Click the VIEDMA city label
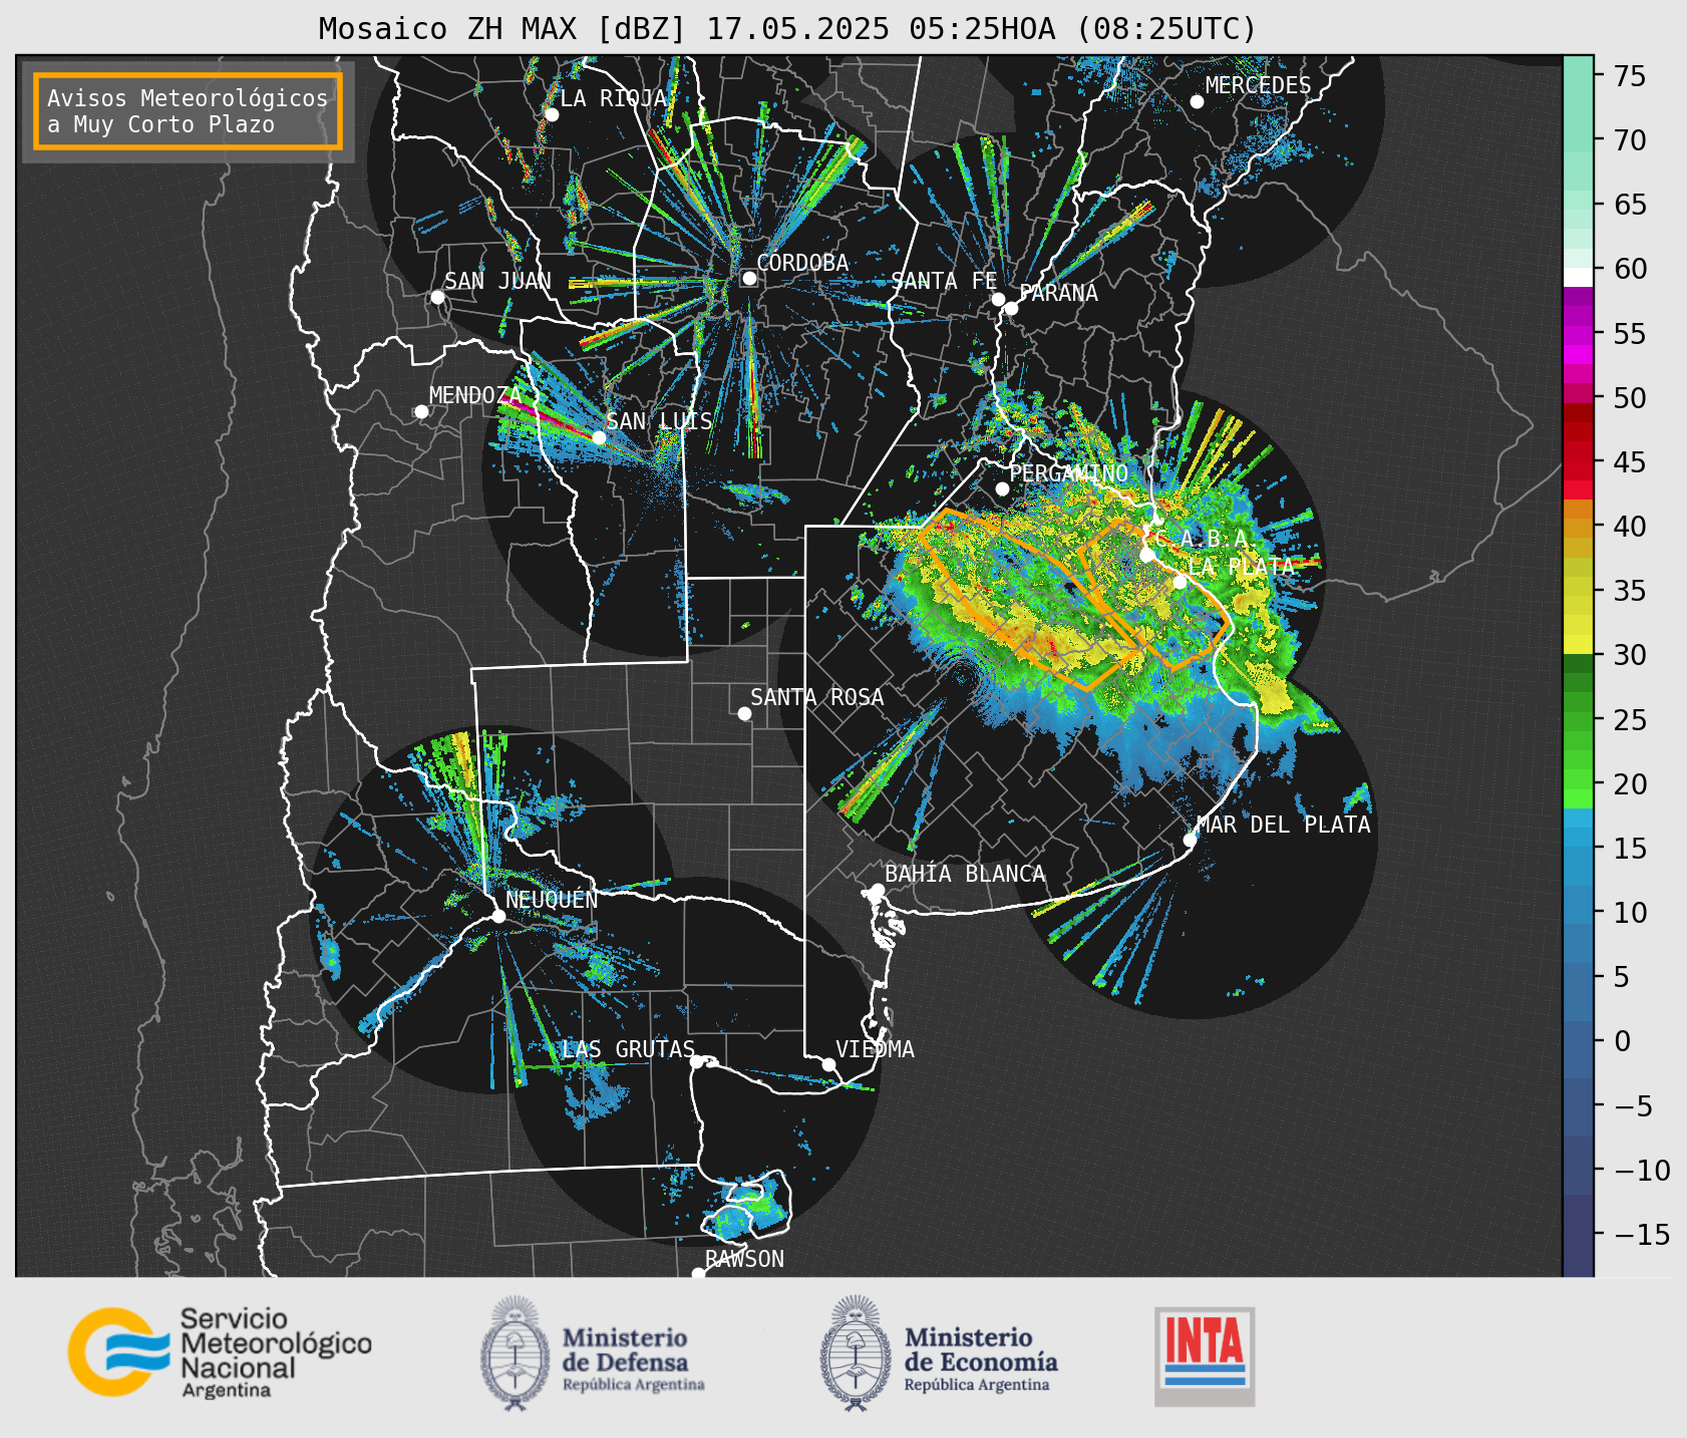This screenshot has height=1438, width=1687. coord(875,1049)
